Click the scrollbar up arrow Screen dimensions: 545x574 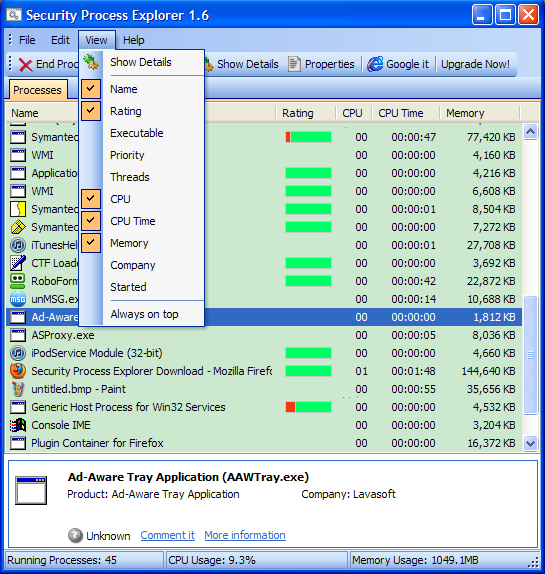tap(530, 131)
